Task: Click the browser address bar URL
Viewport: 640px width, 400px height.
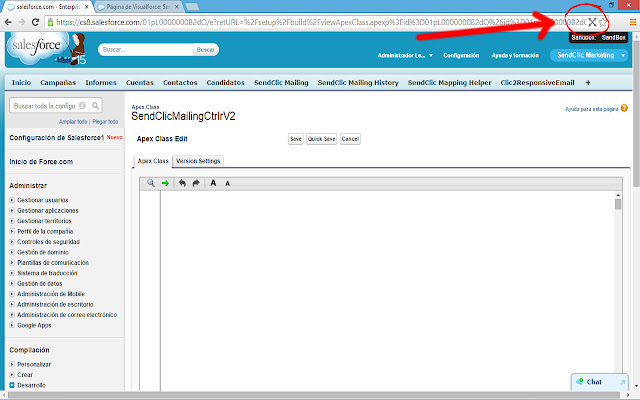Action: pos(320,22)
